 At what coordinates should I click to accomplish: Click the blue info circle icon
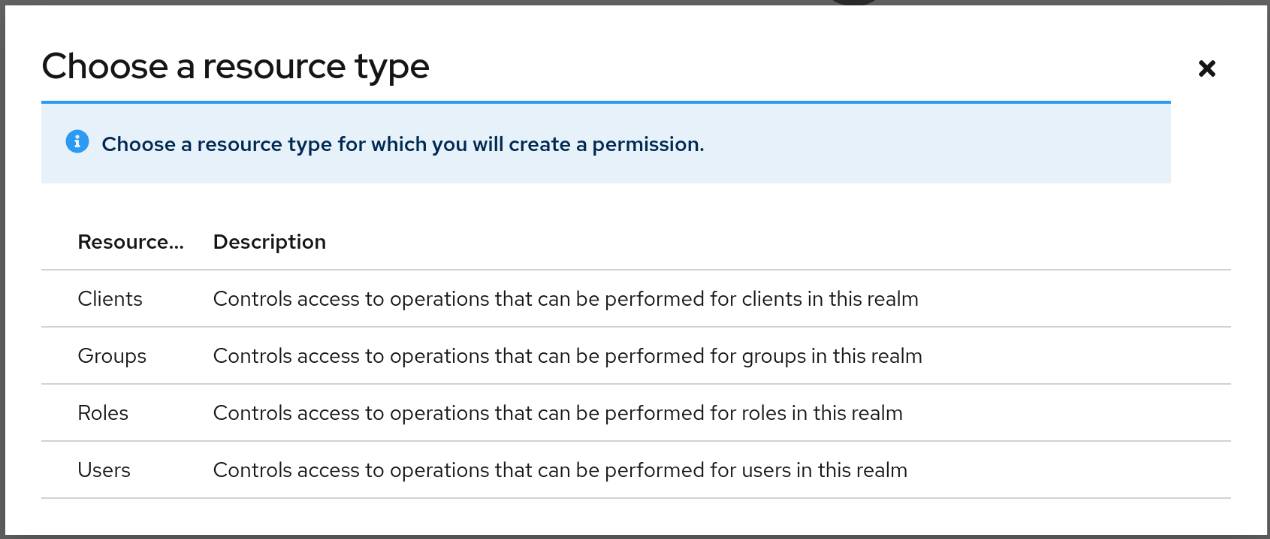77,142
